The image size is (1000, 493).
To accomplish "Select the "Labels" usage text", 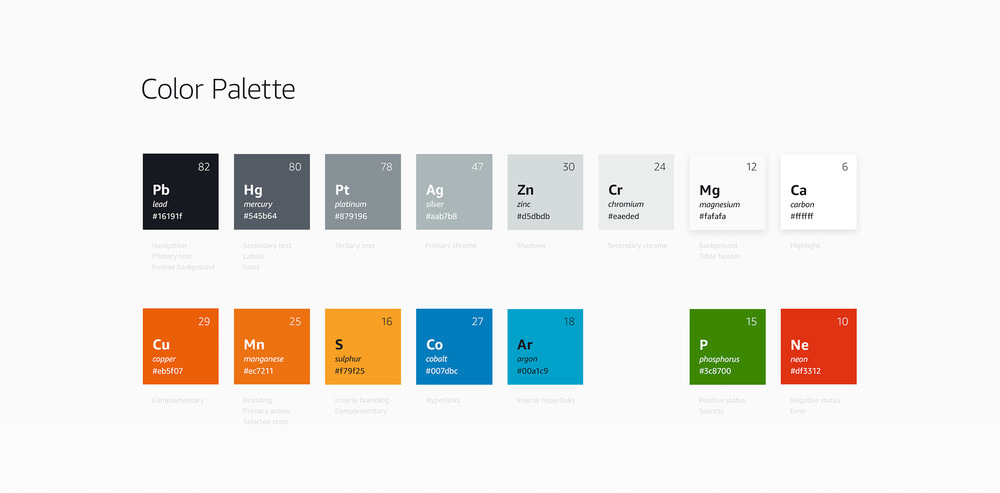I will click(x=254, y=256).
